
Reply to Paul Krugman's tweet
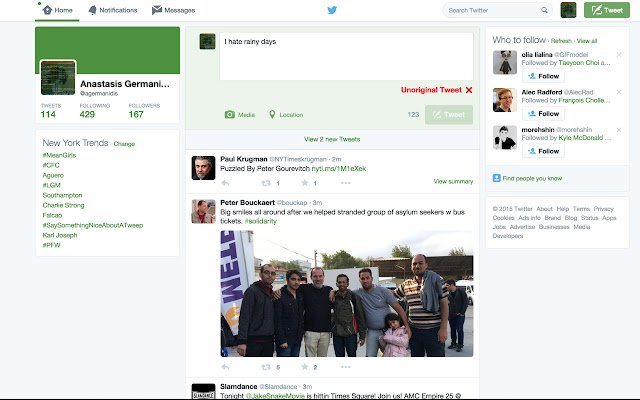tap(225, 183)
